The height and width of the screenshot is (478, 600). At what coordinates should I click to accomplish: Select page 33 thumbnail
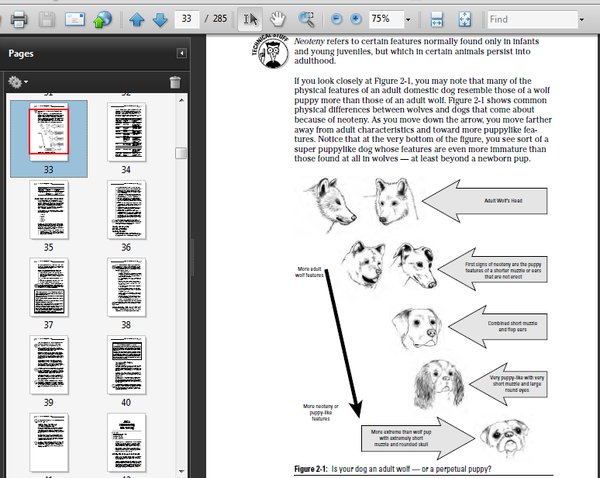click(49, 131)
